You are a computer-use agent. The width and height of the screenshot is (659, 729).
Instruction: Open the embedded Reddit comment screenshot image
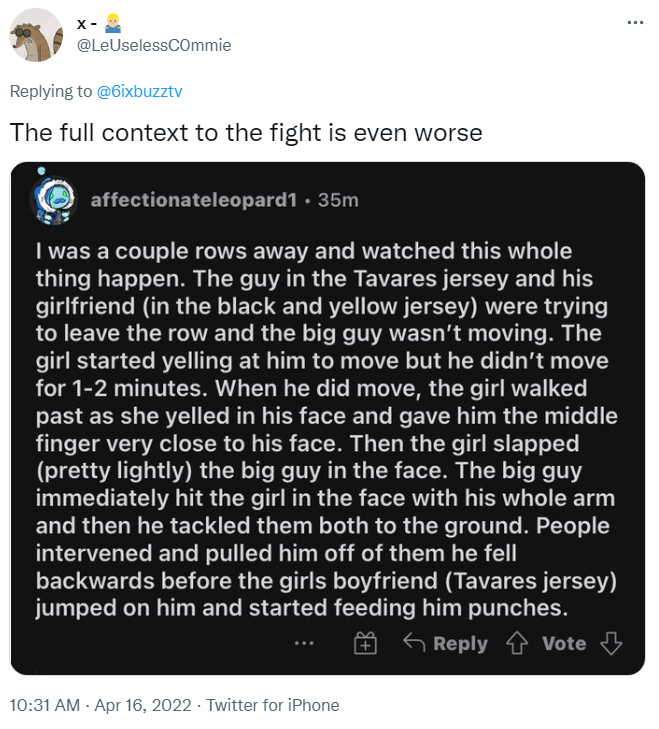328,418
